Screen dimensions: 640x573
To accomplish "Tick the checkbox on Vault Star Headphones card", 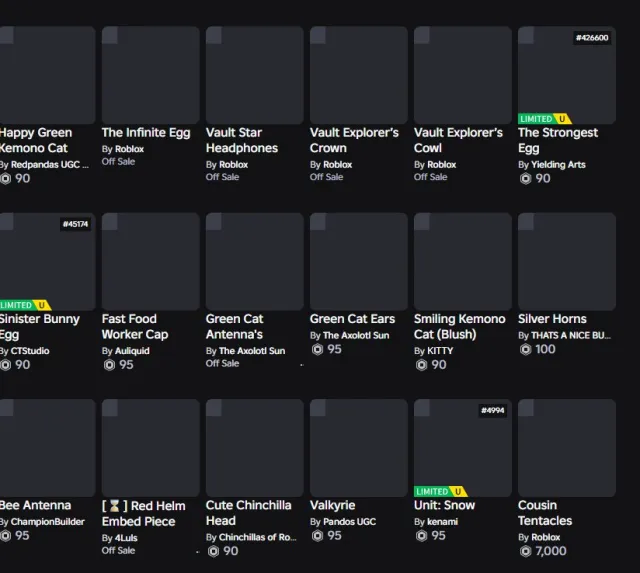I will (x=214, y=35).
